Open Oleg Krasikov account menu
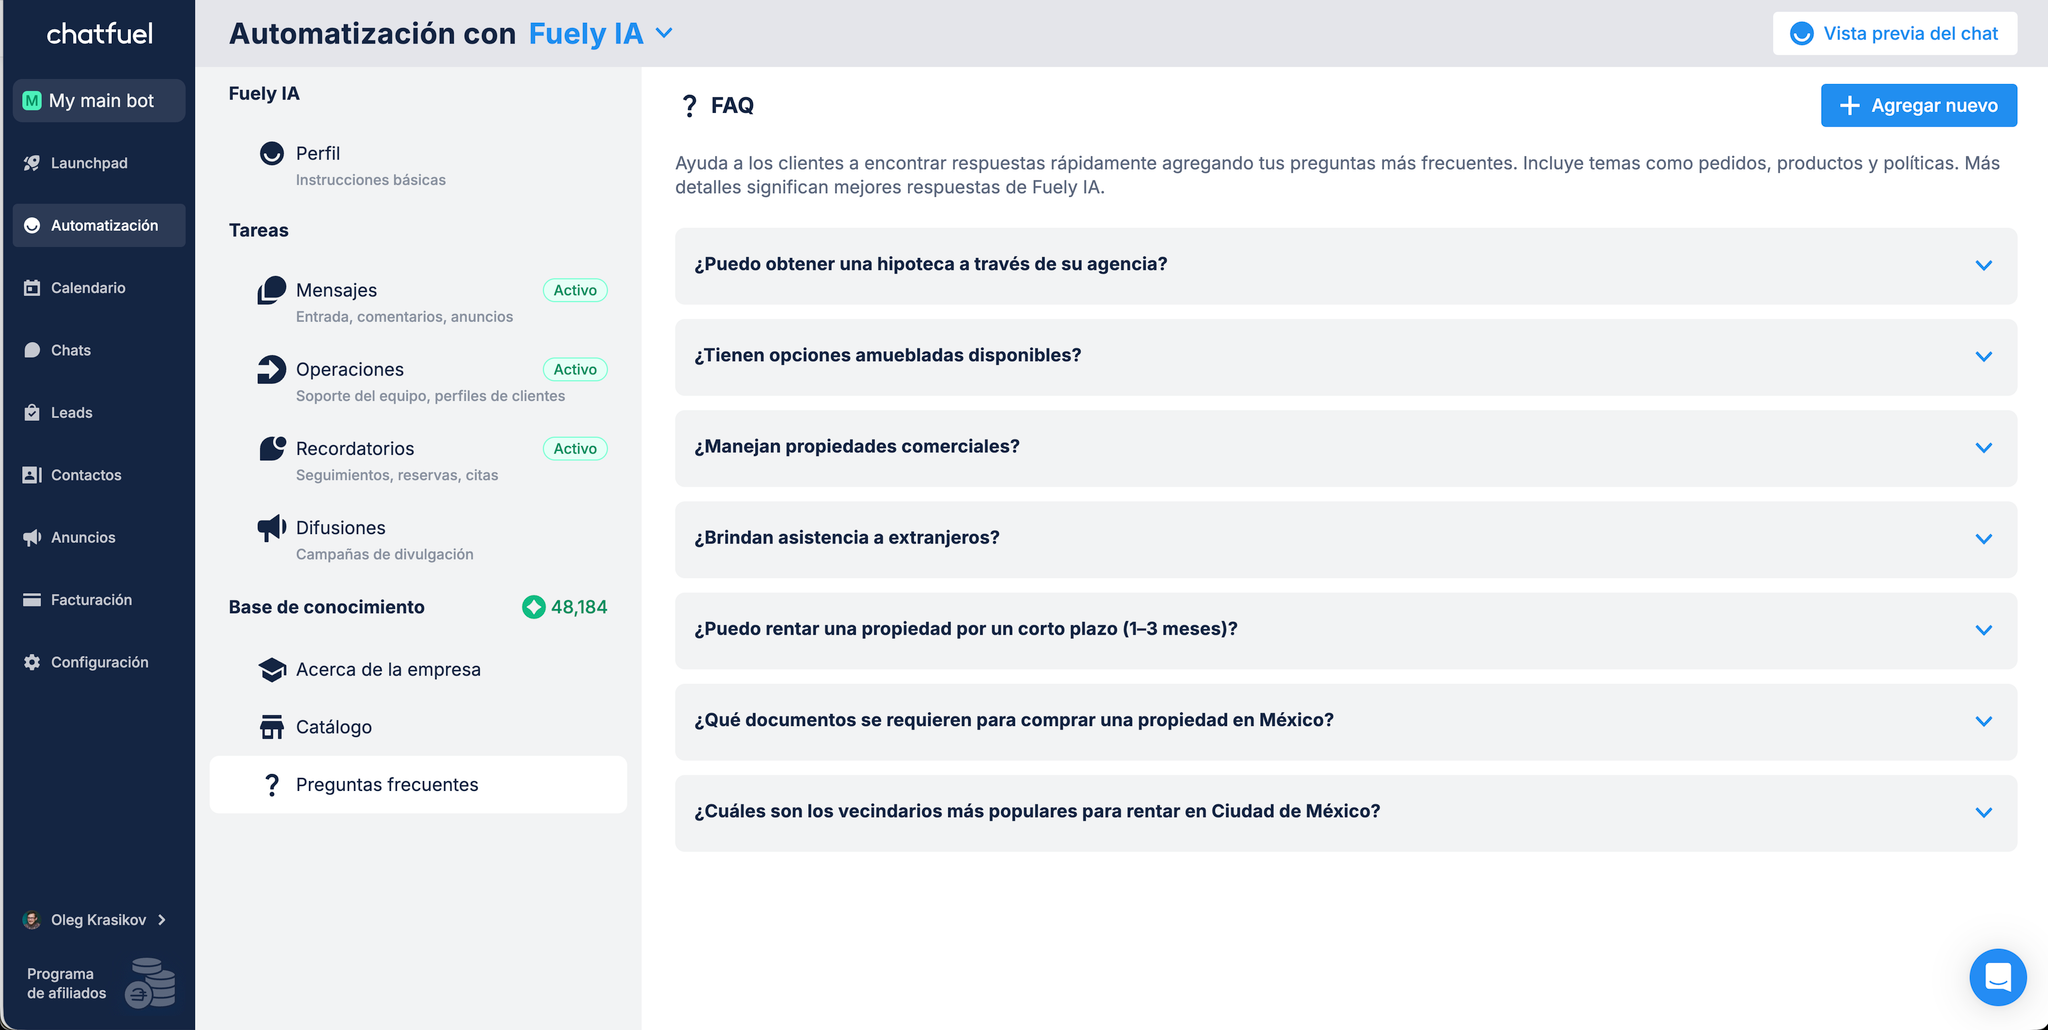The width and height of the screenshot is (2048, 1030). click(96, 920)
